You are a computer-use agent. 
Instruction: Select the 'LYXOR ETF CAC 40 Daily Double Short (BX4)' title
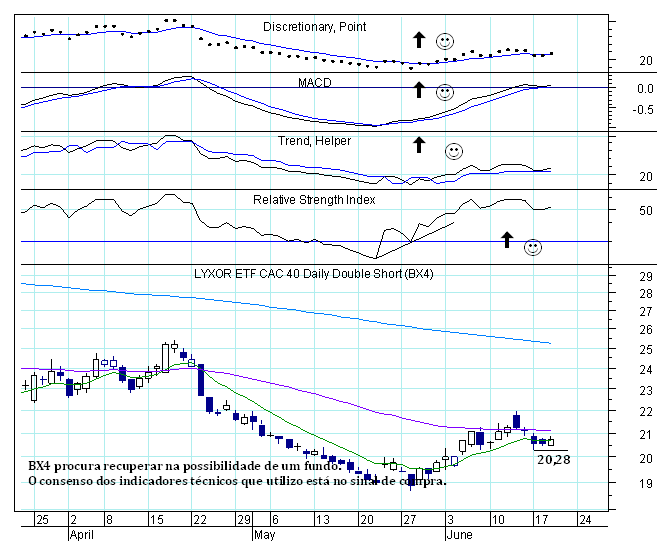314,274
